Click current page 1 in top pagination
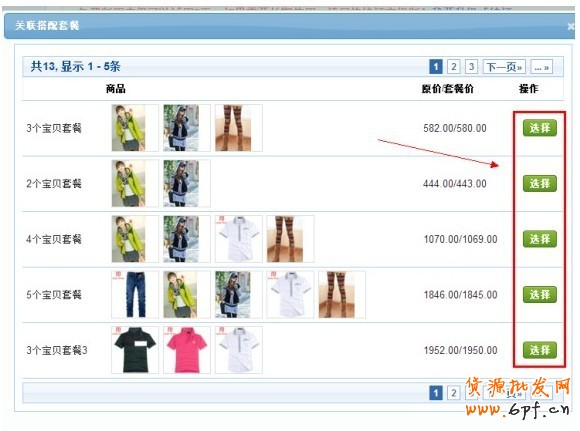Screen dimensions: 580x431 click(436, 67)
